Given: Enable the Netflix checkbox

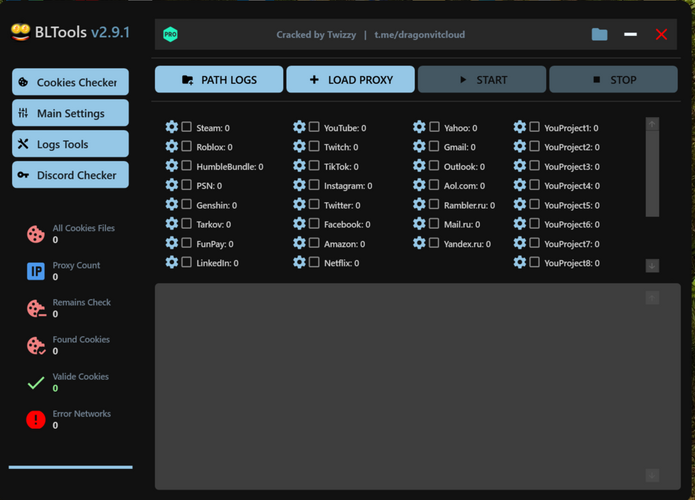Looking at the screenshot, I should 314,262.
